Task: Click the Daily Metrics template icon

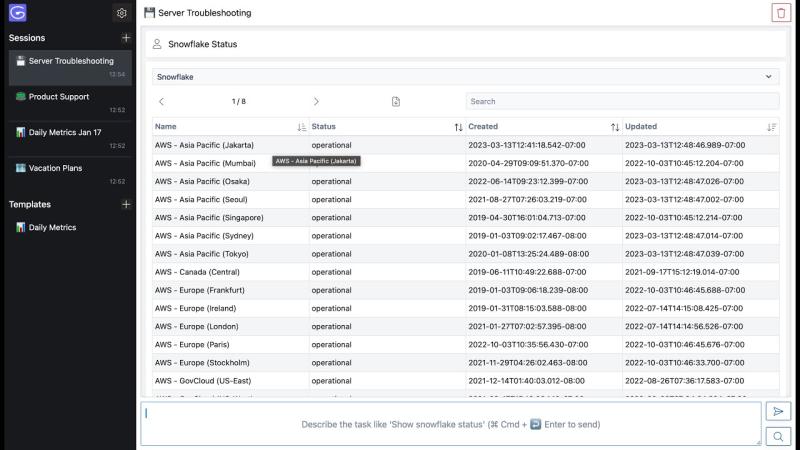Action: pyautogui.click(x=20, y=228)
